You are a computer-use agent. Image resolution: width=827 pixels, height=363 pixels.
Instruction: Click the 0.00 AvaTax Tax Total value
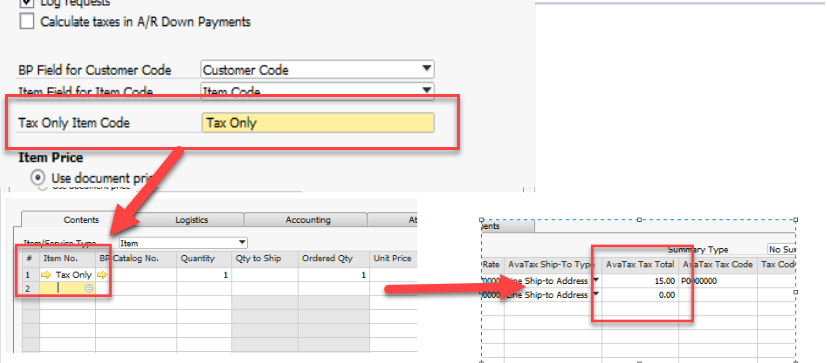point(667,295)
